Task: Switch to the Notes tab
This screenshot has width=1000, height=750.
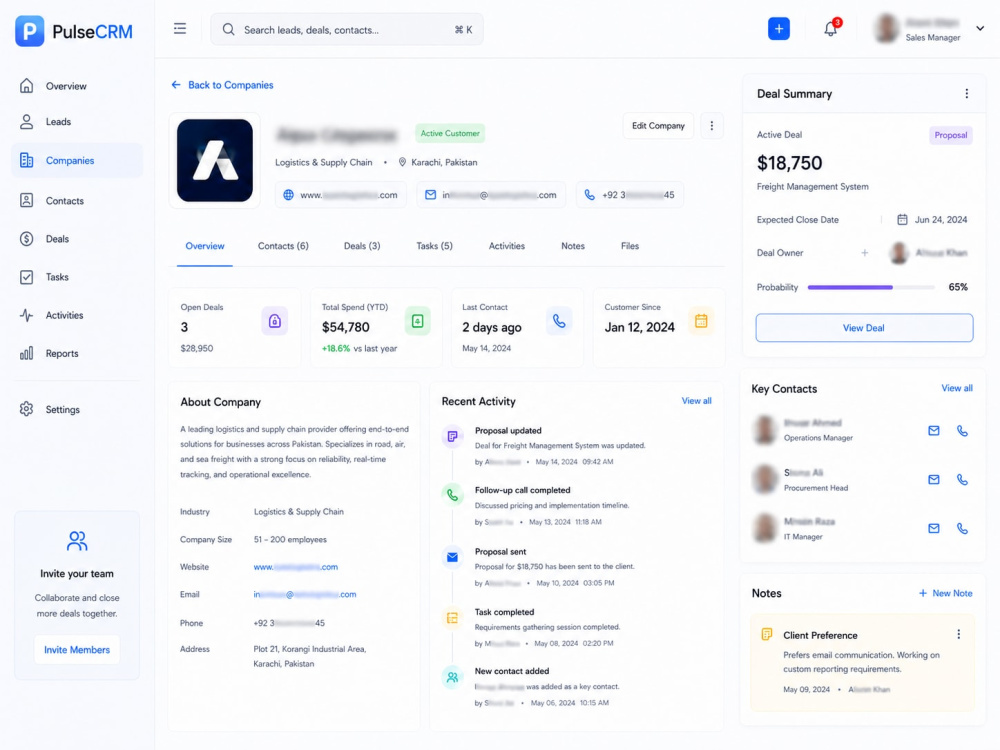Action: coord(573,246)
